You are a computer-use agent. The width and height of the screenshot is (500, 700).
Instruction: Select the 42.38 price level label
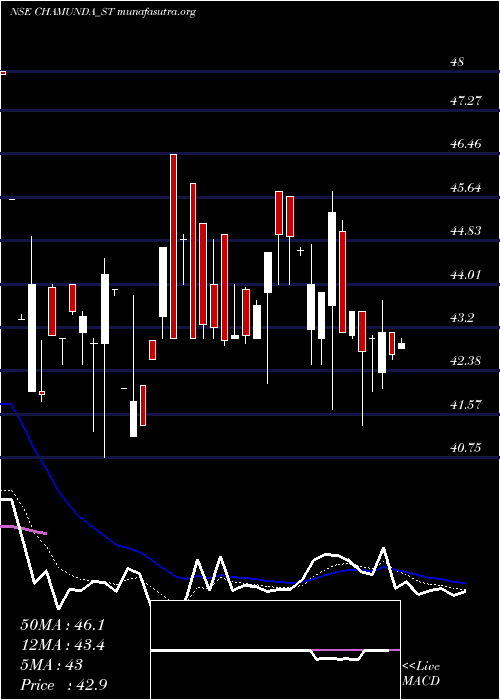tap(466, 361)
